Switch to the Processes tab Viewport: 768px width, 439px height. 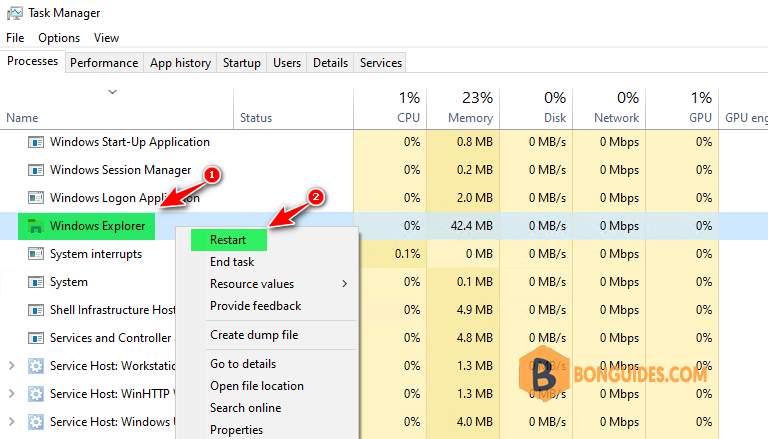(32, 61)
